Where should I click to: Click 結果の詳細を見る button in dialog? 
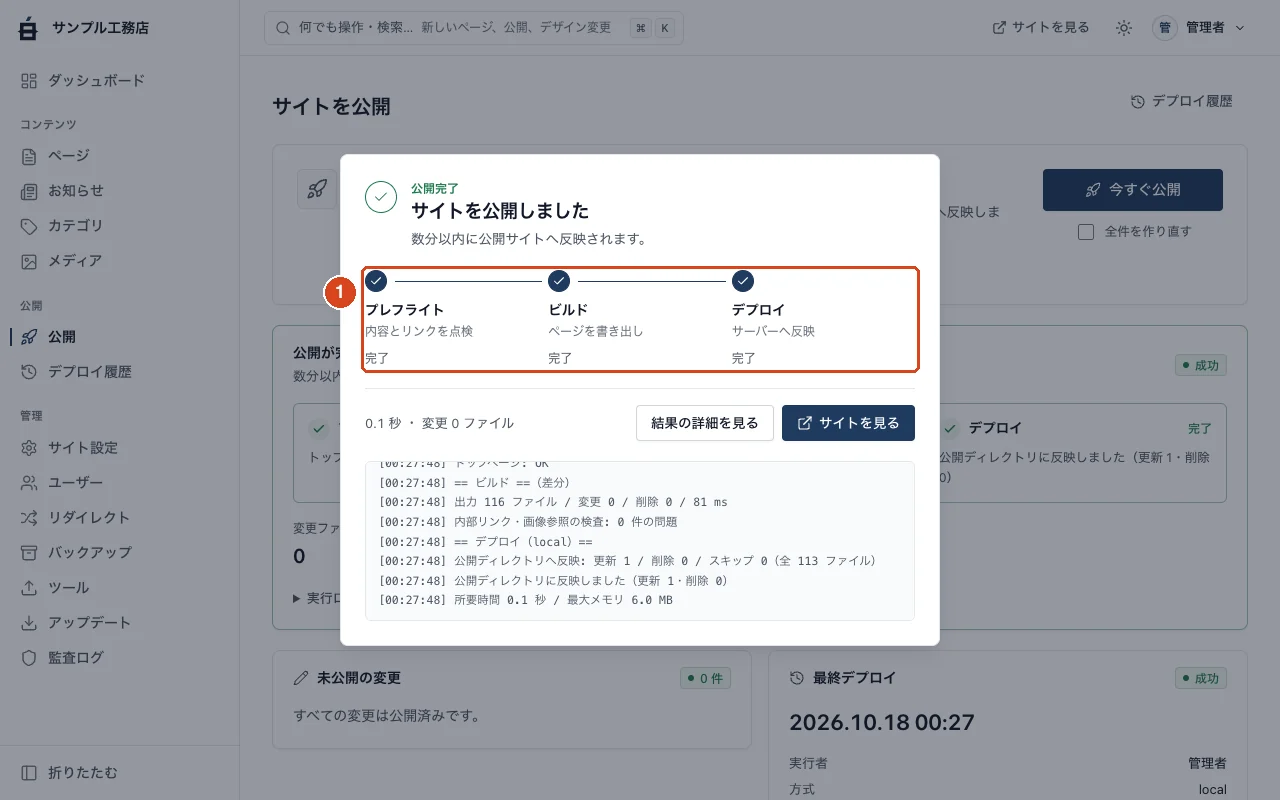[x=705, y=423]
